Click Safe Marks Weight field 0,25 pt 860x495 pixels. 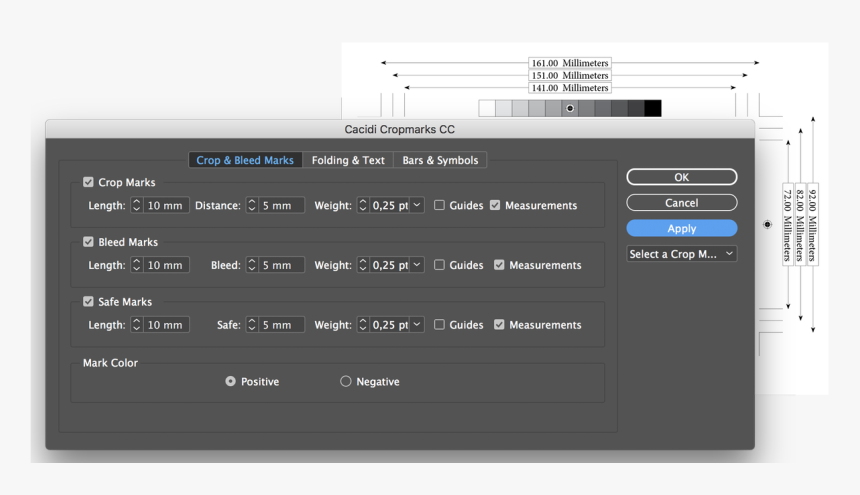click(390, 325)
